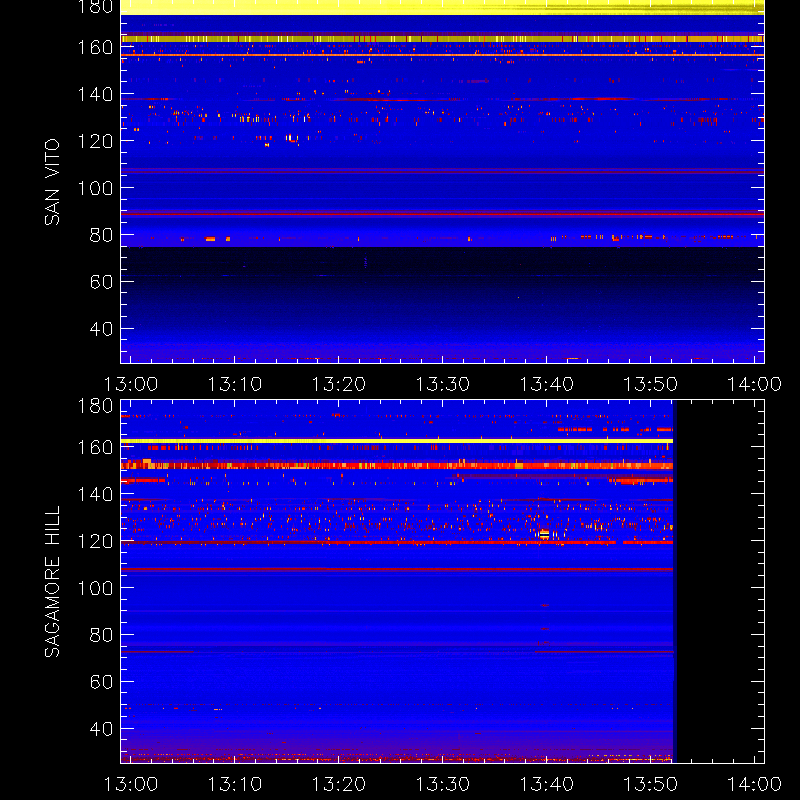
Task: Select 120 on the Sagamore Hill frequency axis
Action: [x=95, y=541]
